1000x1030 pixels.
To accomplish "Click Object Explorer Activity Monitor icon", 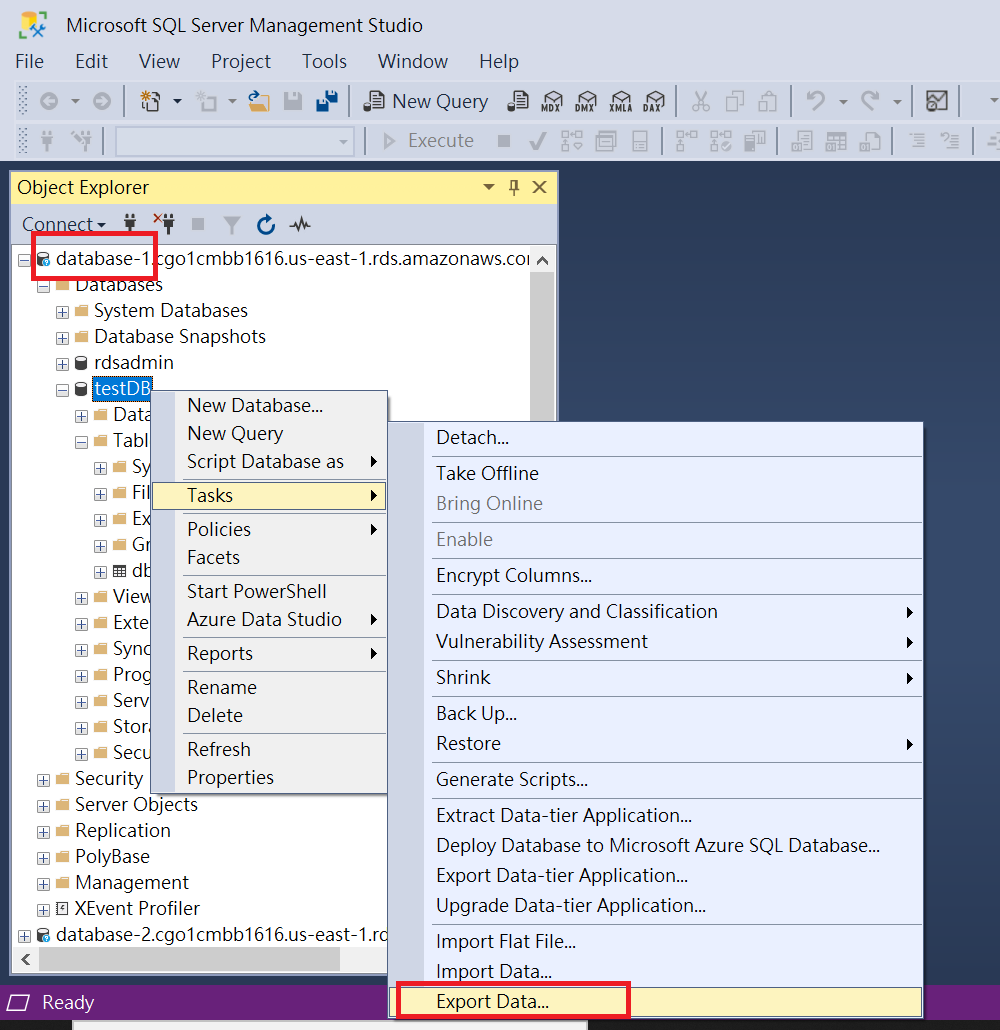I will tap(300, 225).
